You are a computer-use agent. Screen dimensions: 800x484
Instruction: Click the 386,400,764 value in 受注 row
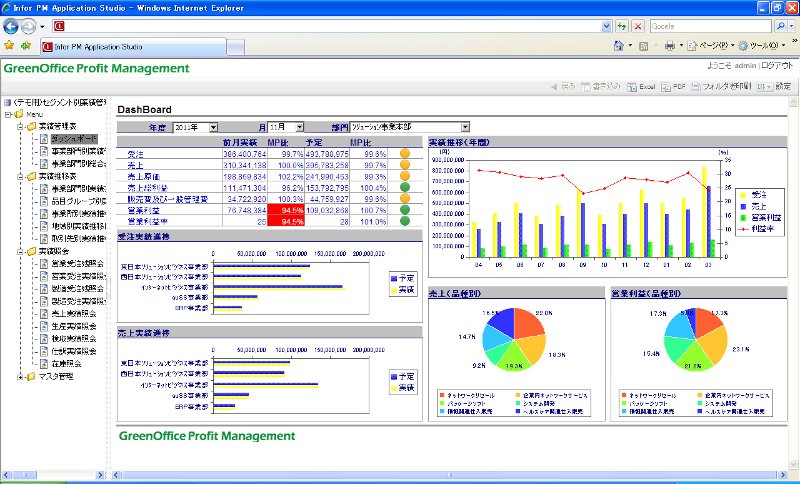click(245, 154)
